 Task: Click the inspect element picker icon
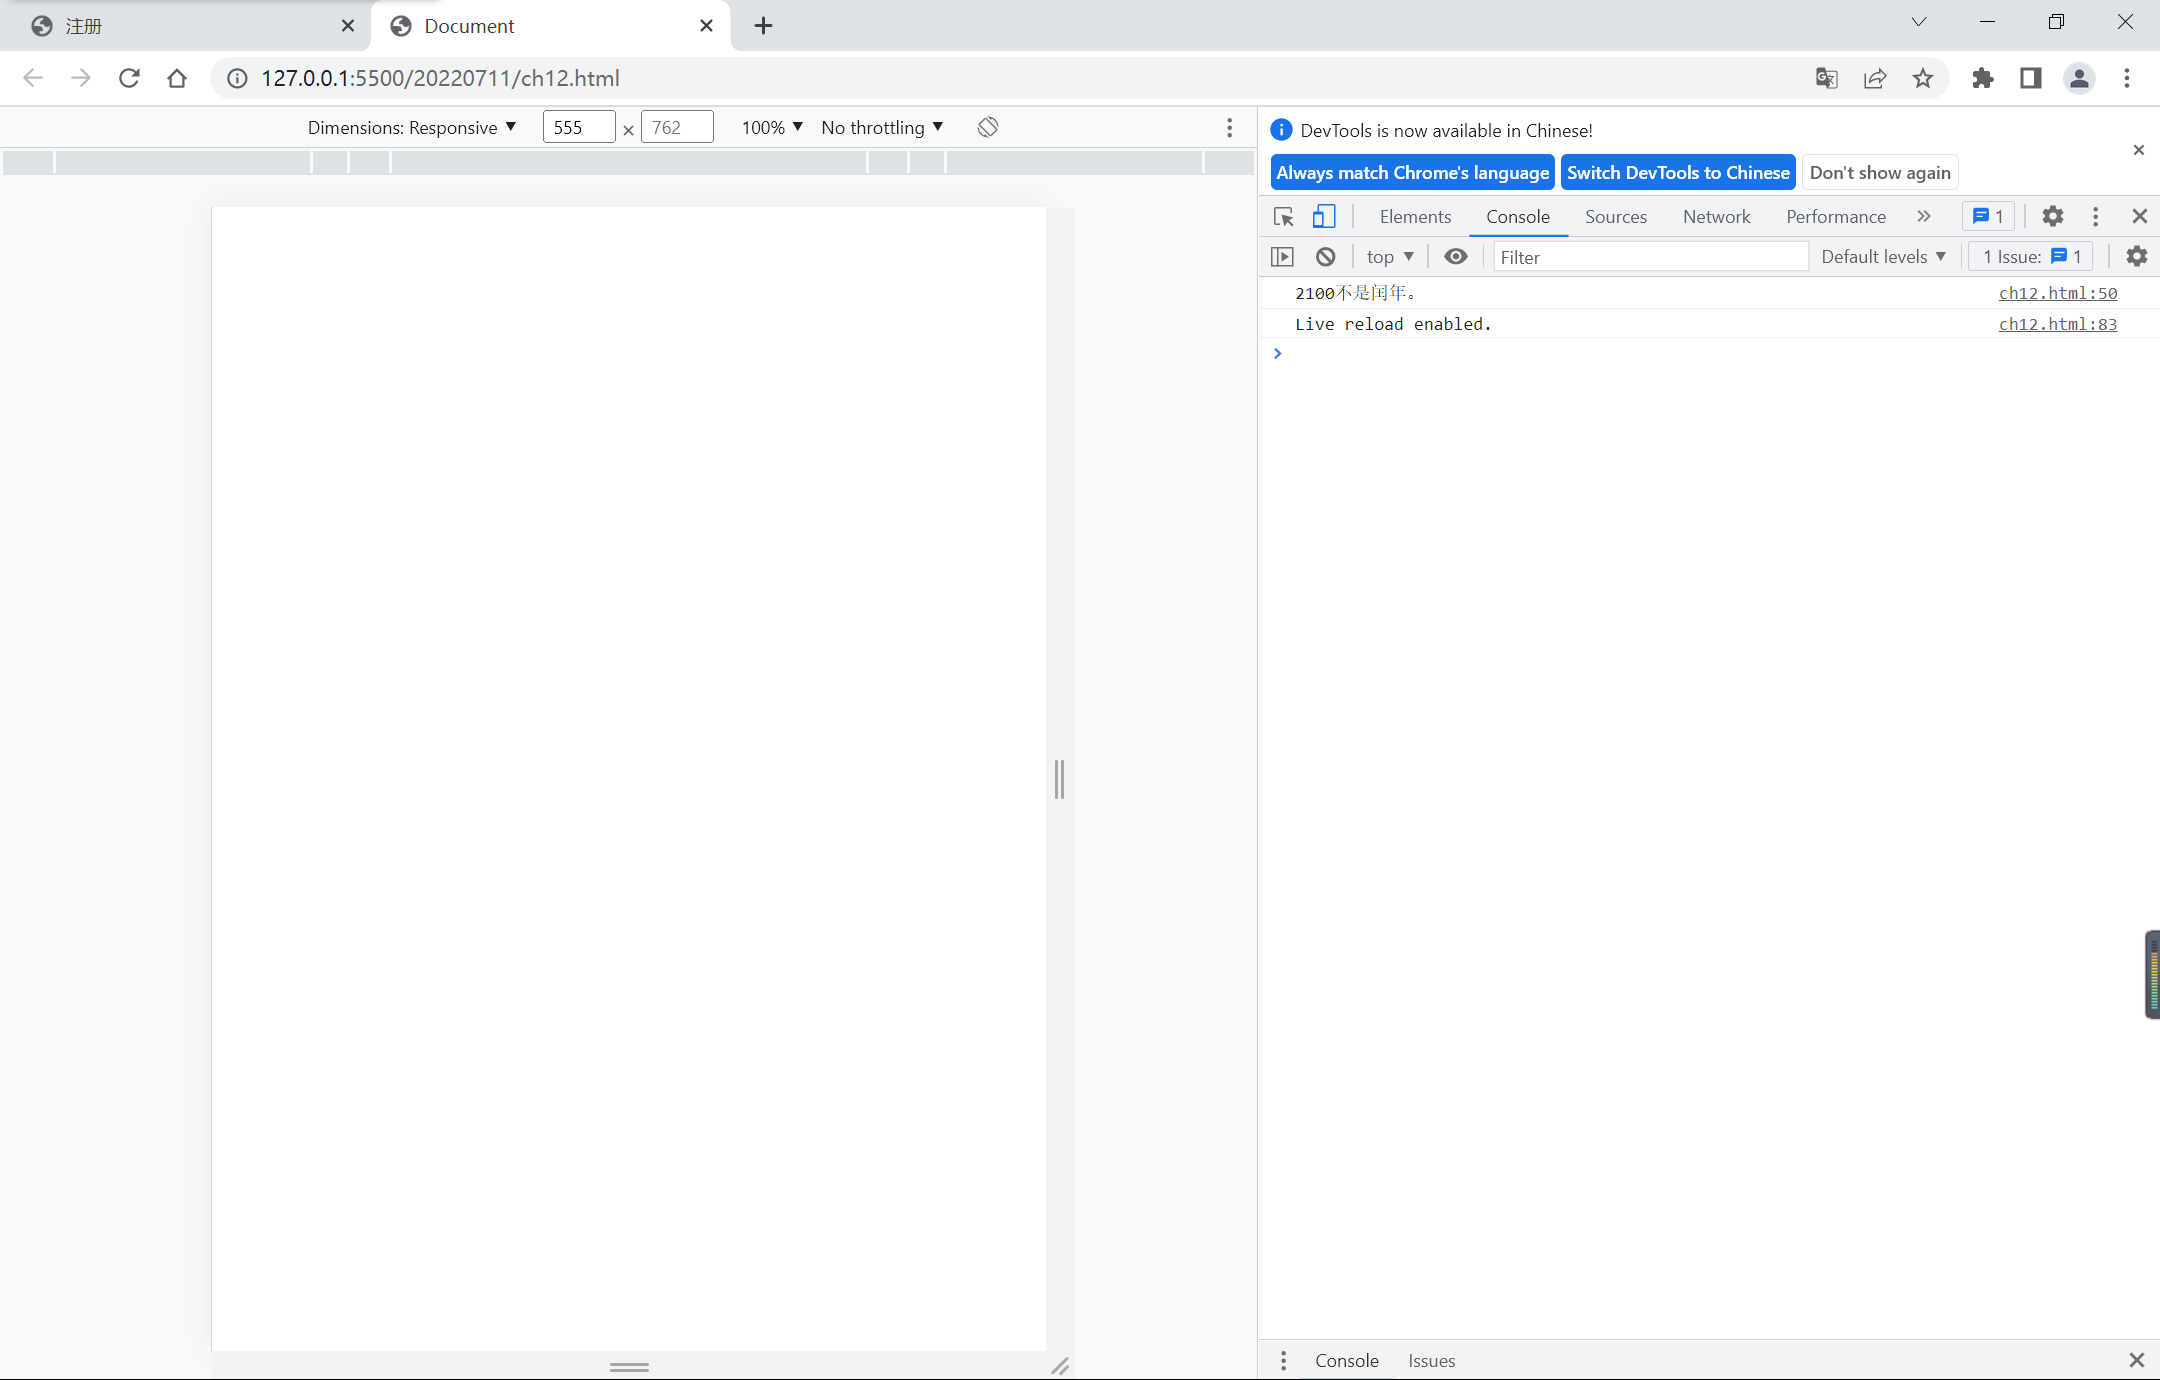pos(1284,217)
